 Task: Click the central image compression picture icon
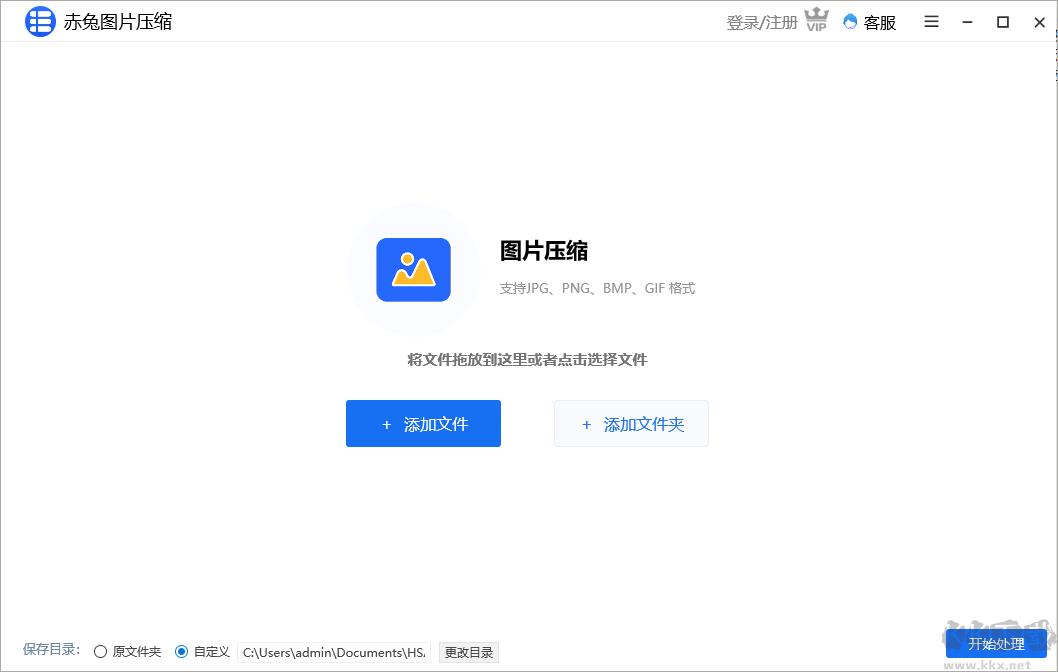(413, 268)
